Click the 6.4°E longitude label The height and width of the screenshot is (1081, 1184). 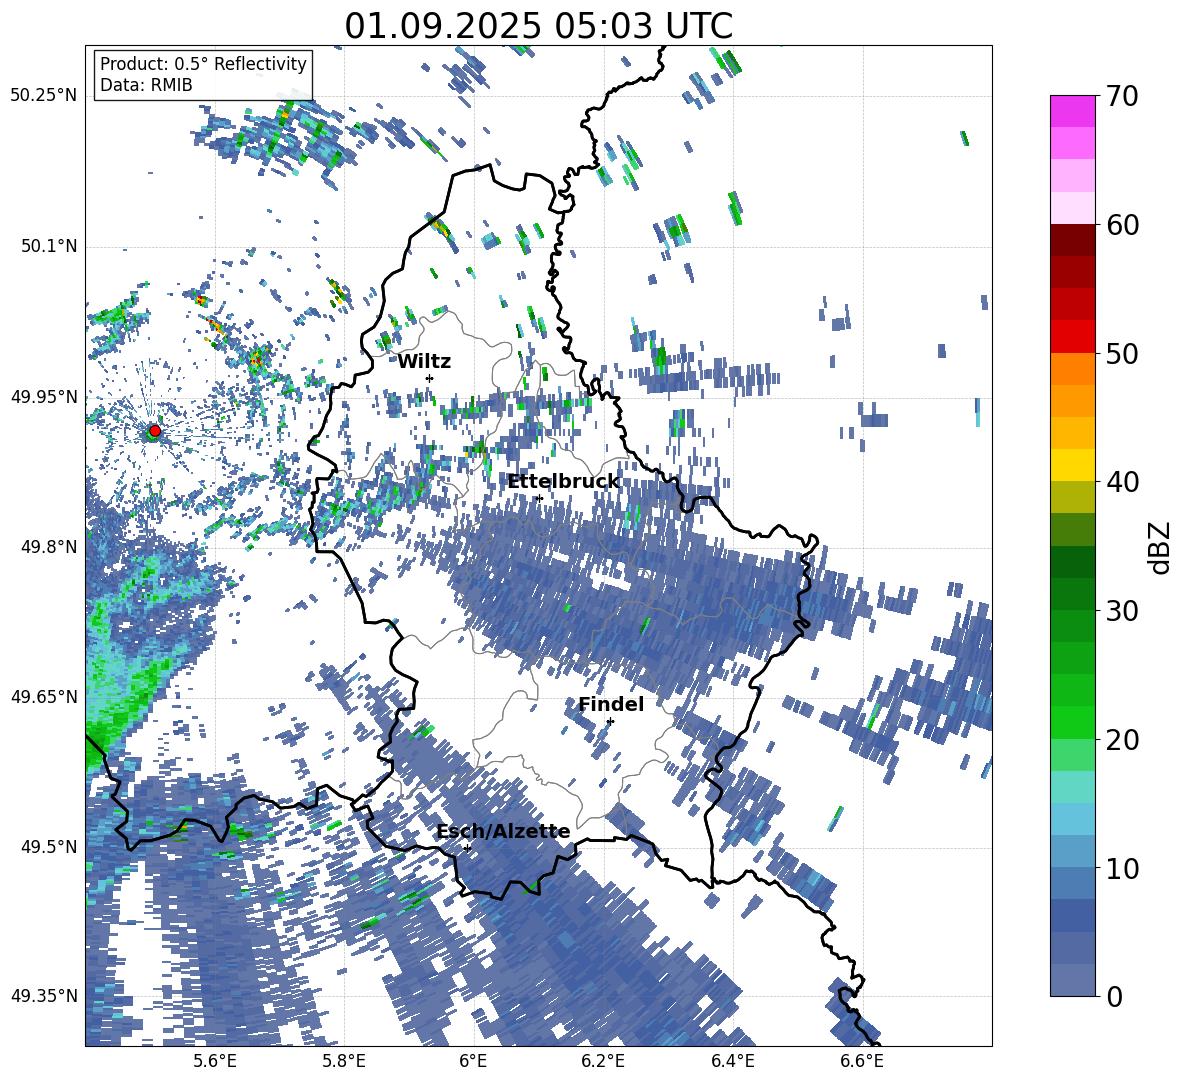click(733, 1061)
